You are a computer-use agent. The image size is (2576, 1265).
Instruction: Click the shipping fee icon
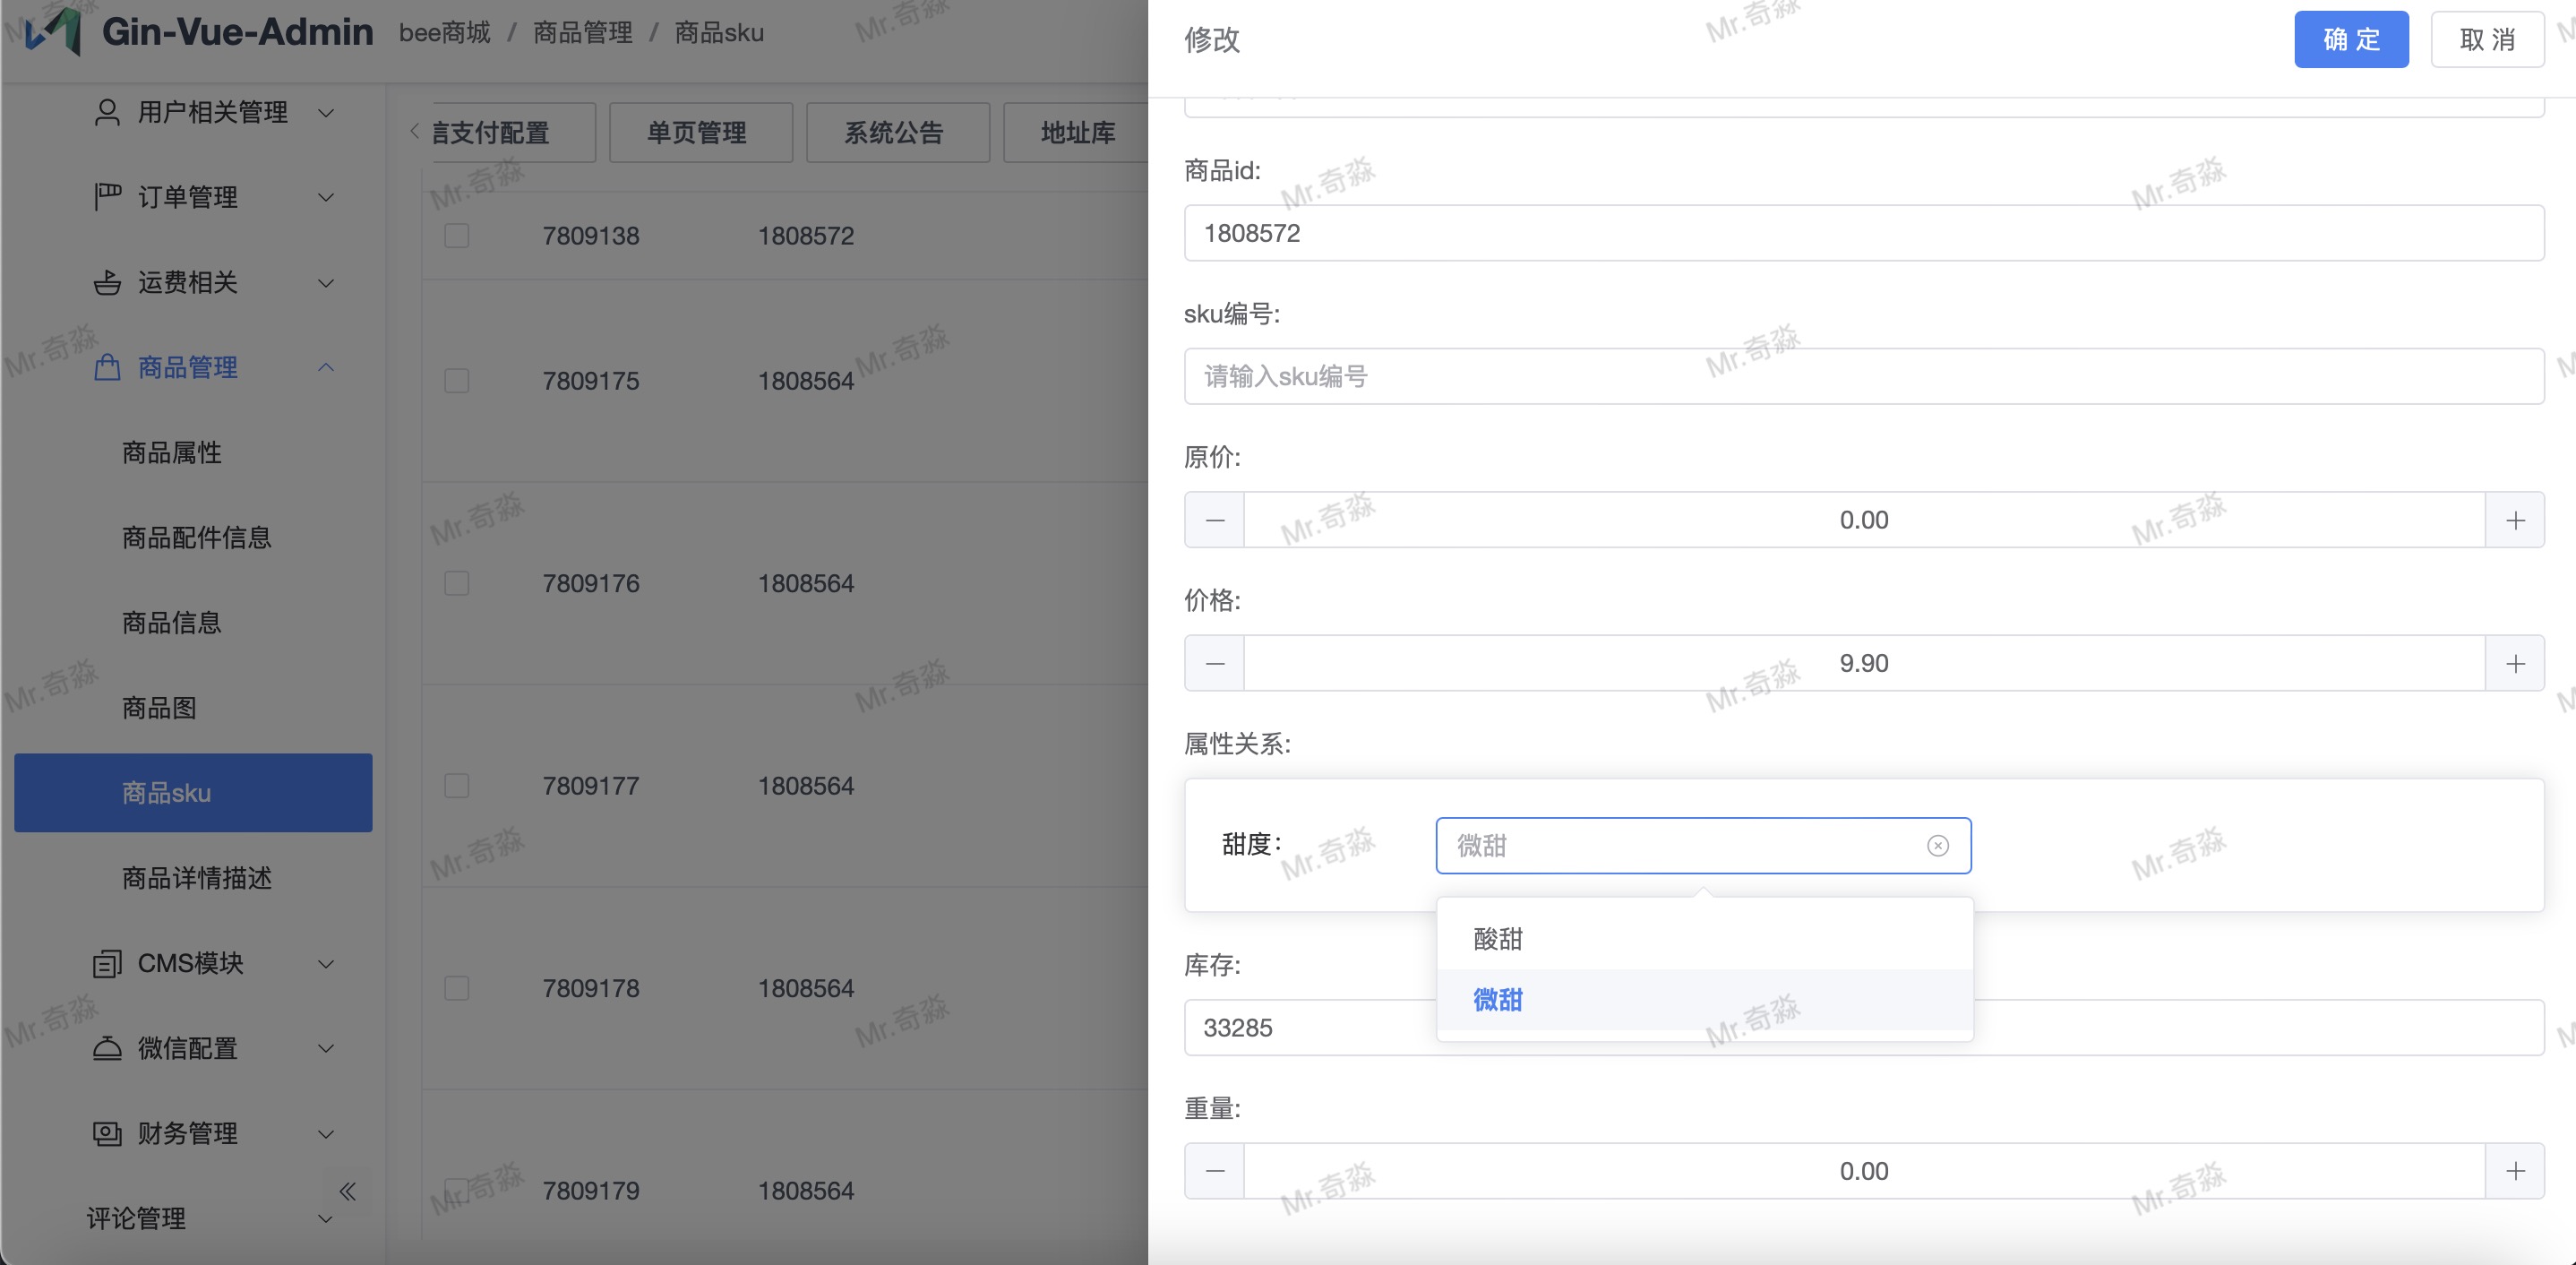tap(107, 283)
